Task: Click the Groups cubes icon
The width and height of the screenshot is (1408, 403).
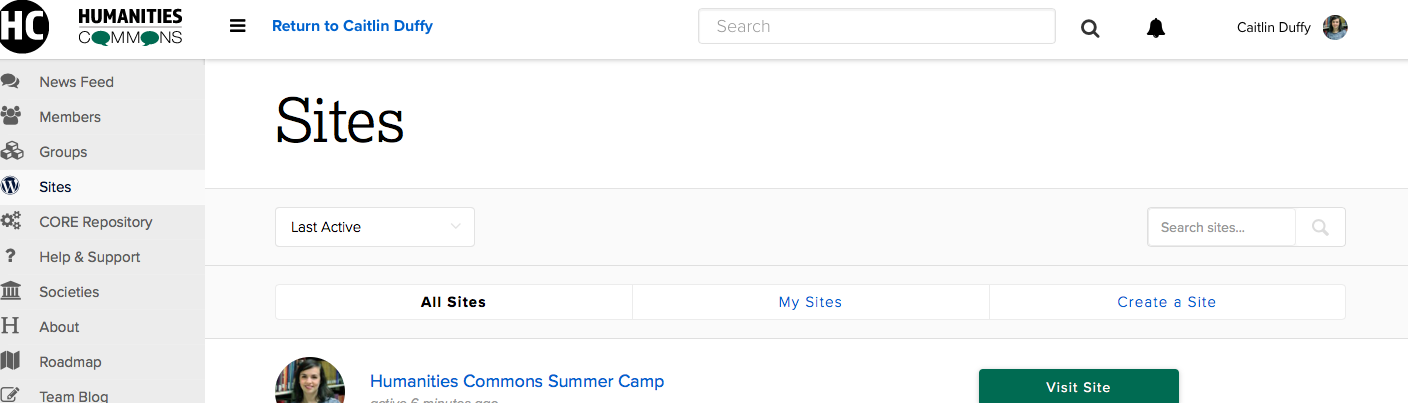Action: coord(11,152)
